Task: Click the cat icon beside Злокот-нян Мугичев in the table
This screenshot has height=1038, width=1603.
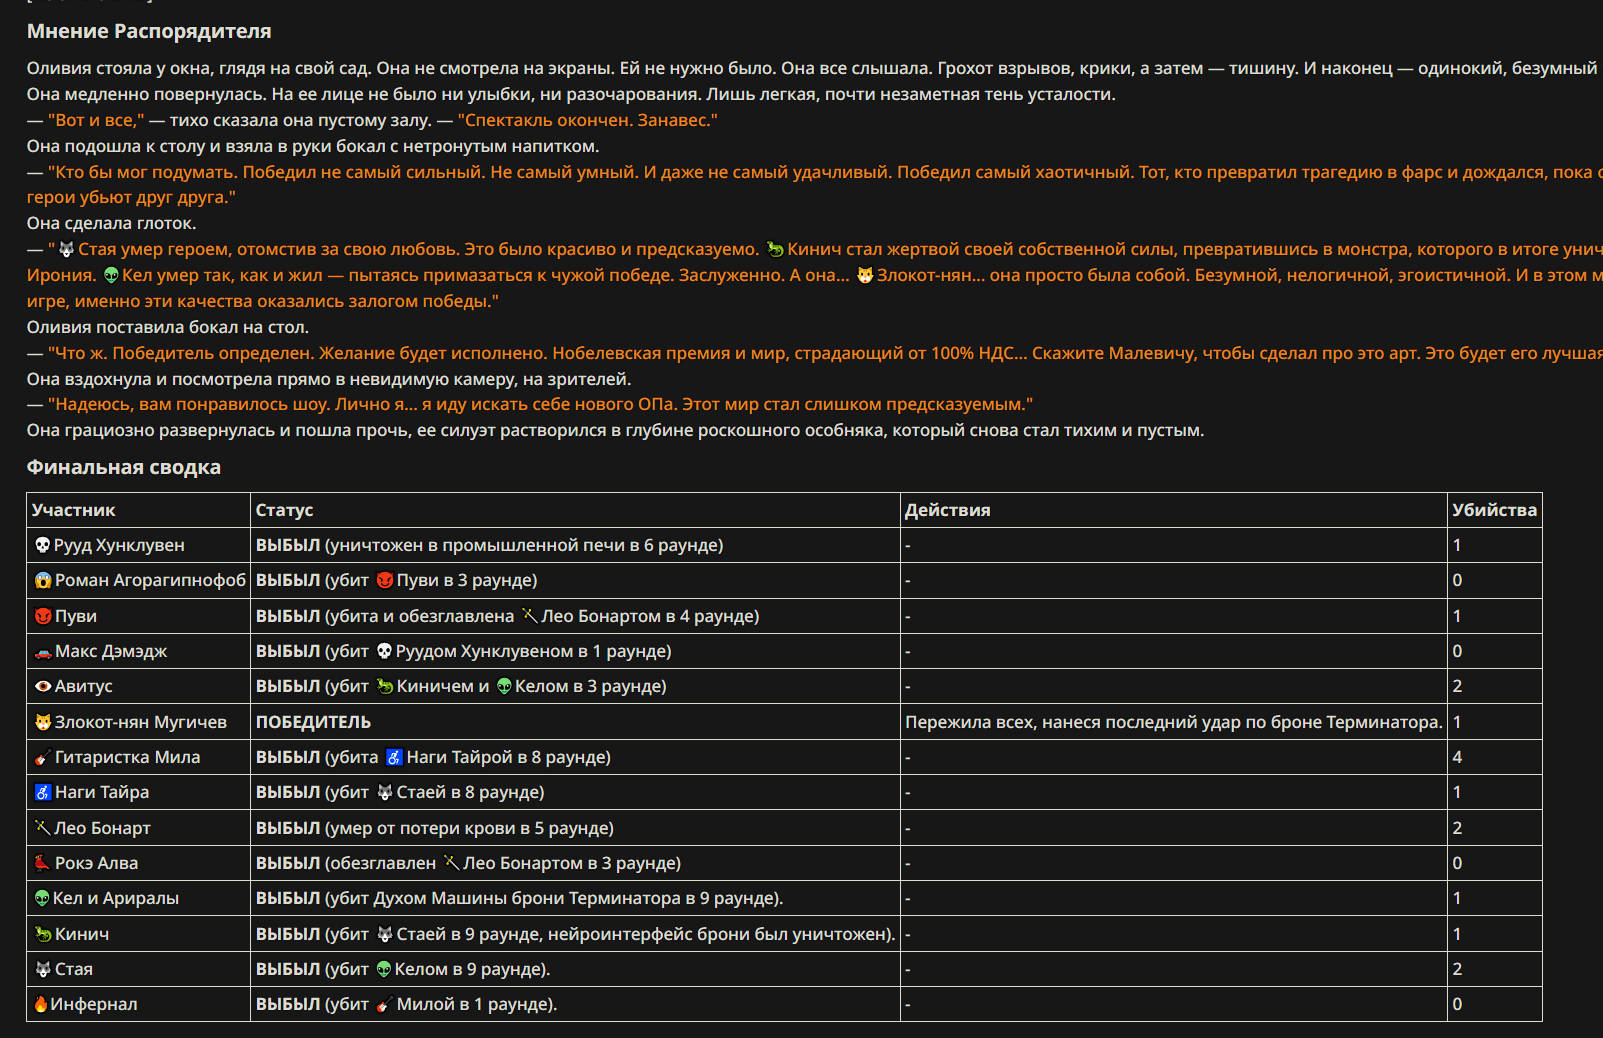Action: click(x=43, y=722)
